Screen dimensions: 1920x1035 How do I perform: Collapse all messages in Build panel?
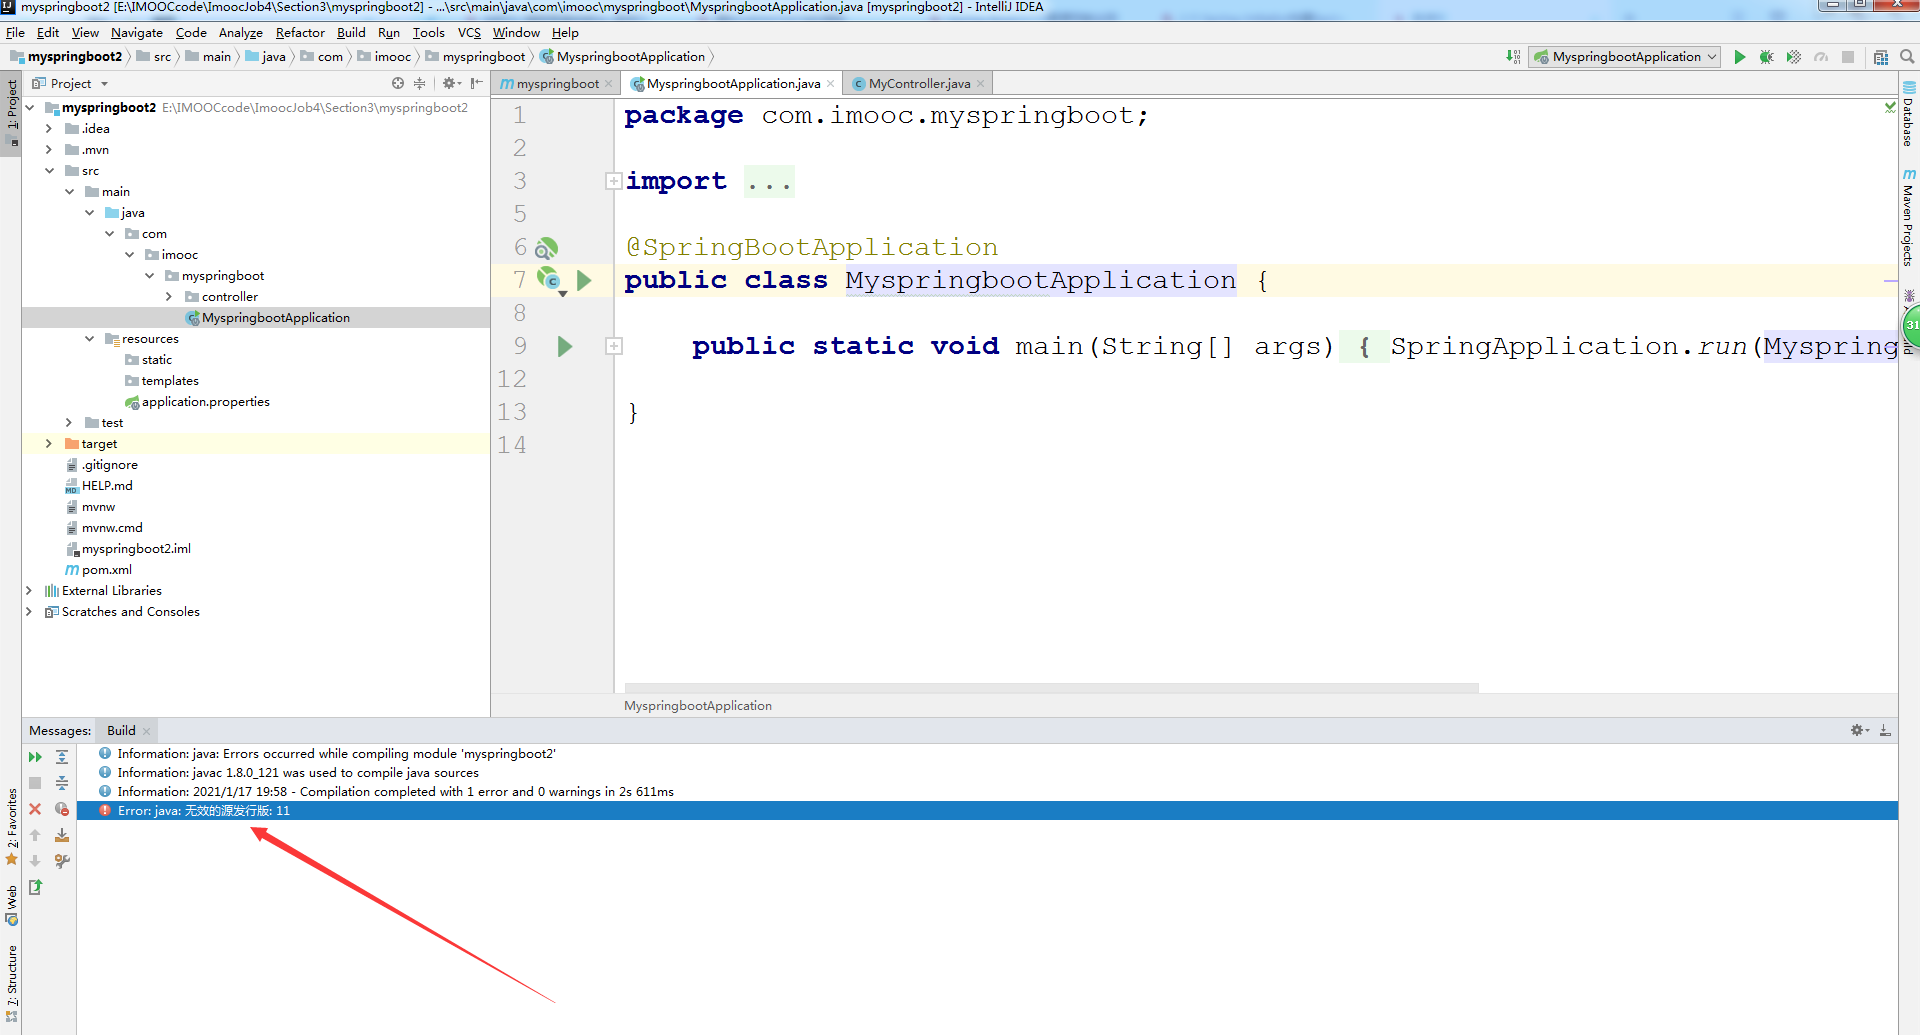pos(62,783)
